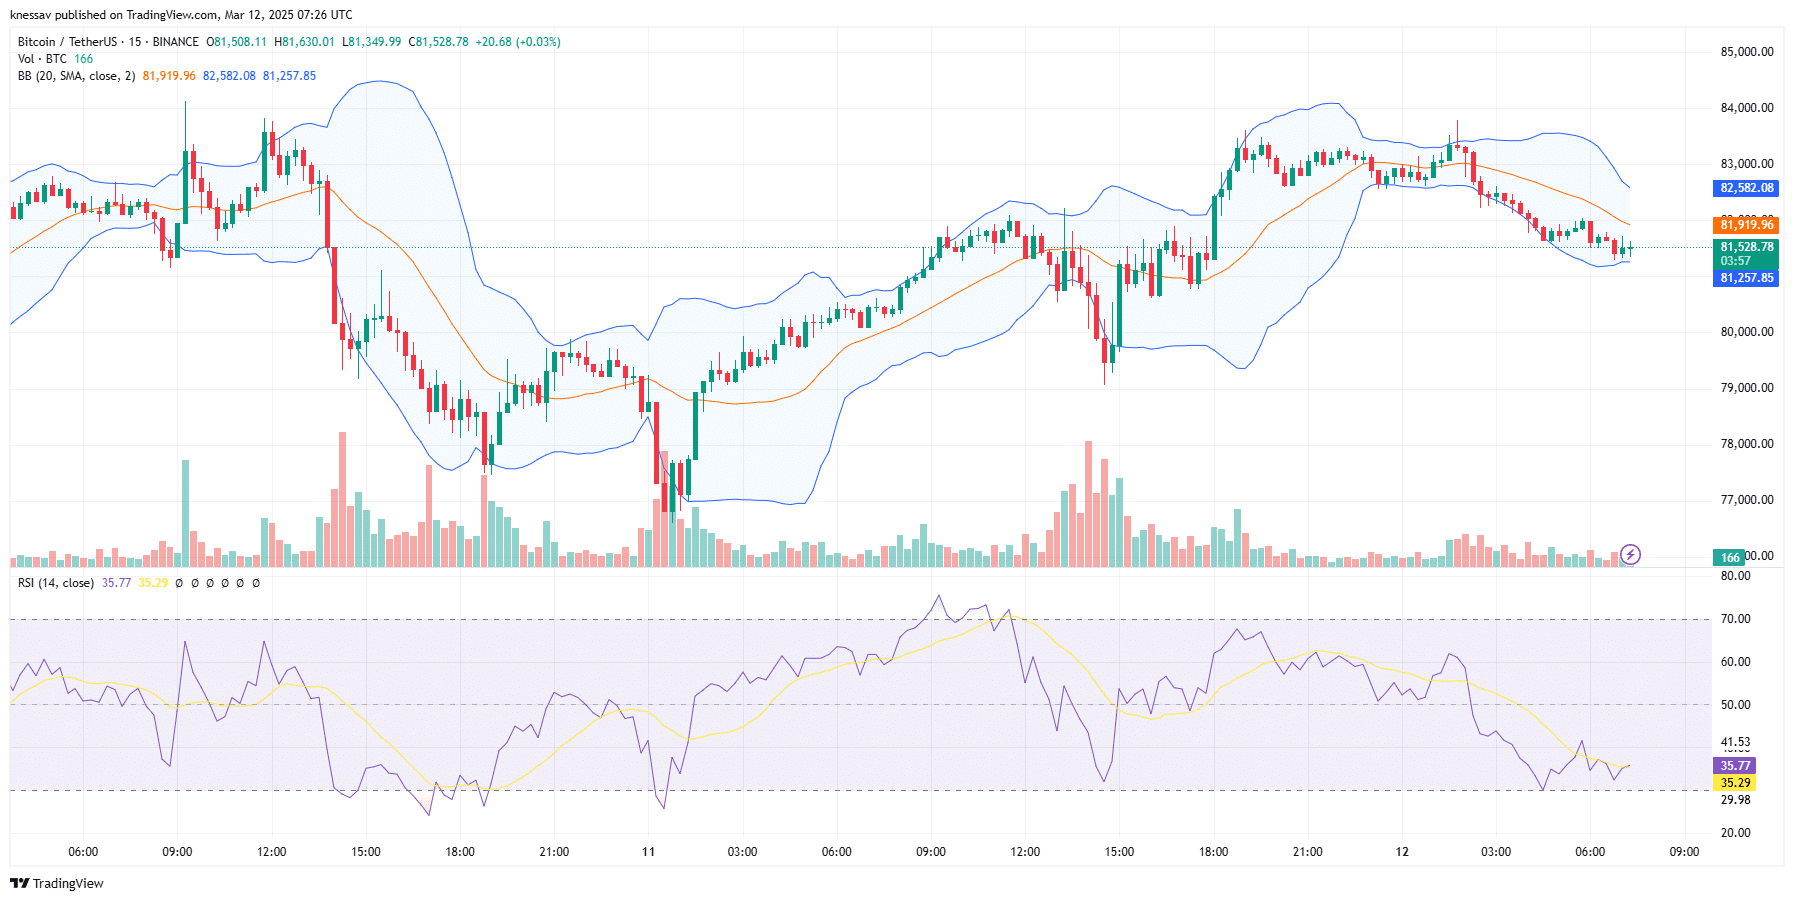Viewport: 1794px width, 901px height.
Task: Click the green 81,528.78 last price tag
Action: coord(1746,247)
